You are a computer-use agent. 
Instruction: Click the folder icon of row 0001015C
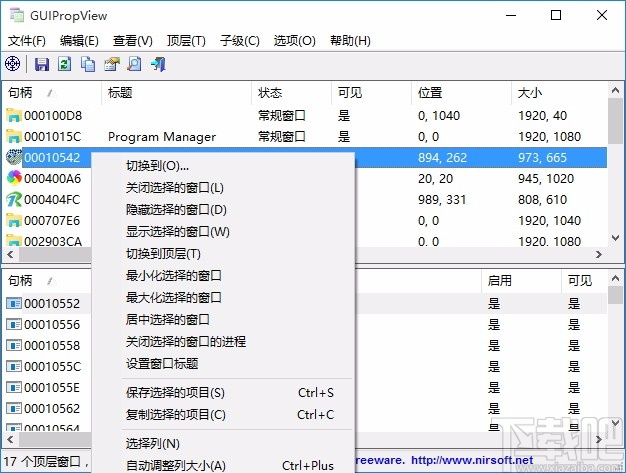point(14,137)
